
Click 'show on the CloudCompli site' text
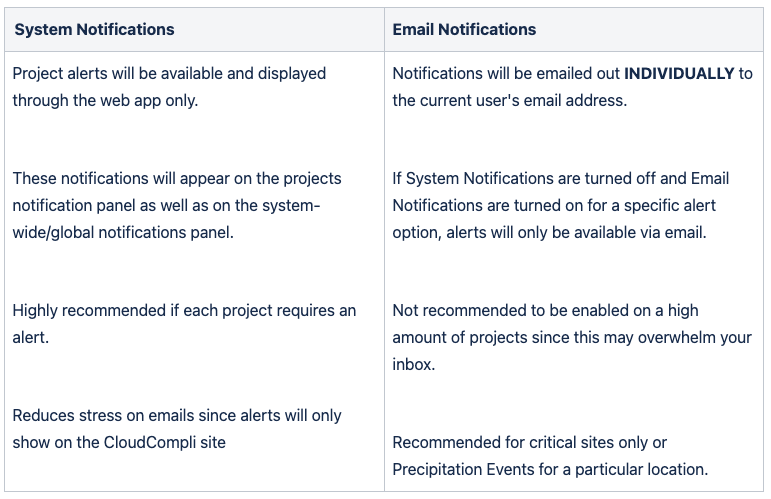(119, 442)
